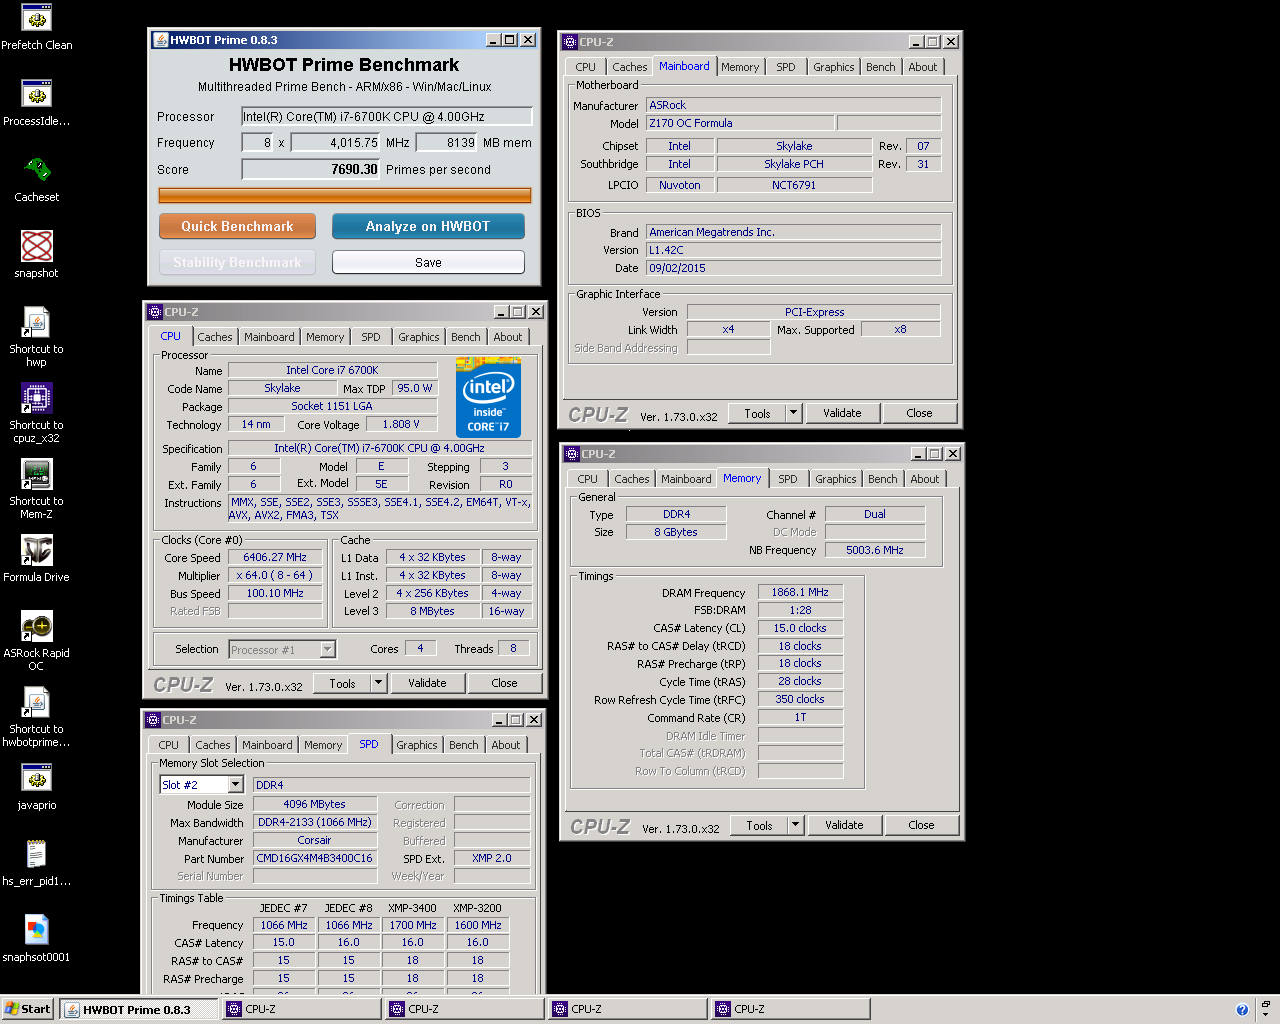Open Tools dropdown arrow in CPU tab window
The width and height of the screenshot is (1280, 1024).
[x=378, y=683]
